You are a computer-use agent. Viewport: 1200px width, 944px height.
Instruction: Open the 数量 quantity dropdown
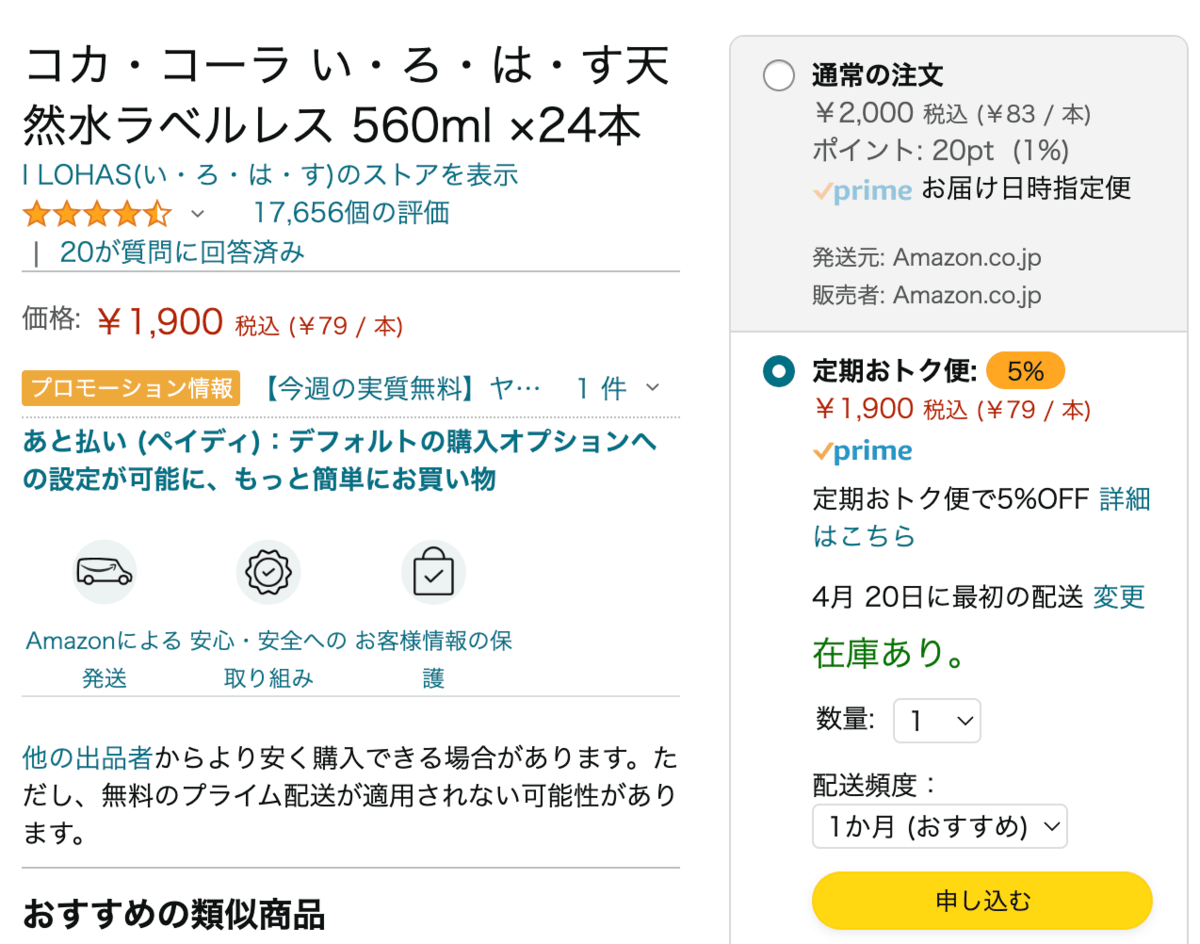[937, 720]
